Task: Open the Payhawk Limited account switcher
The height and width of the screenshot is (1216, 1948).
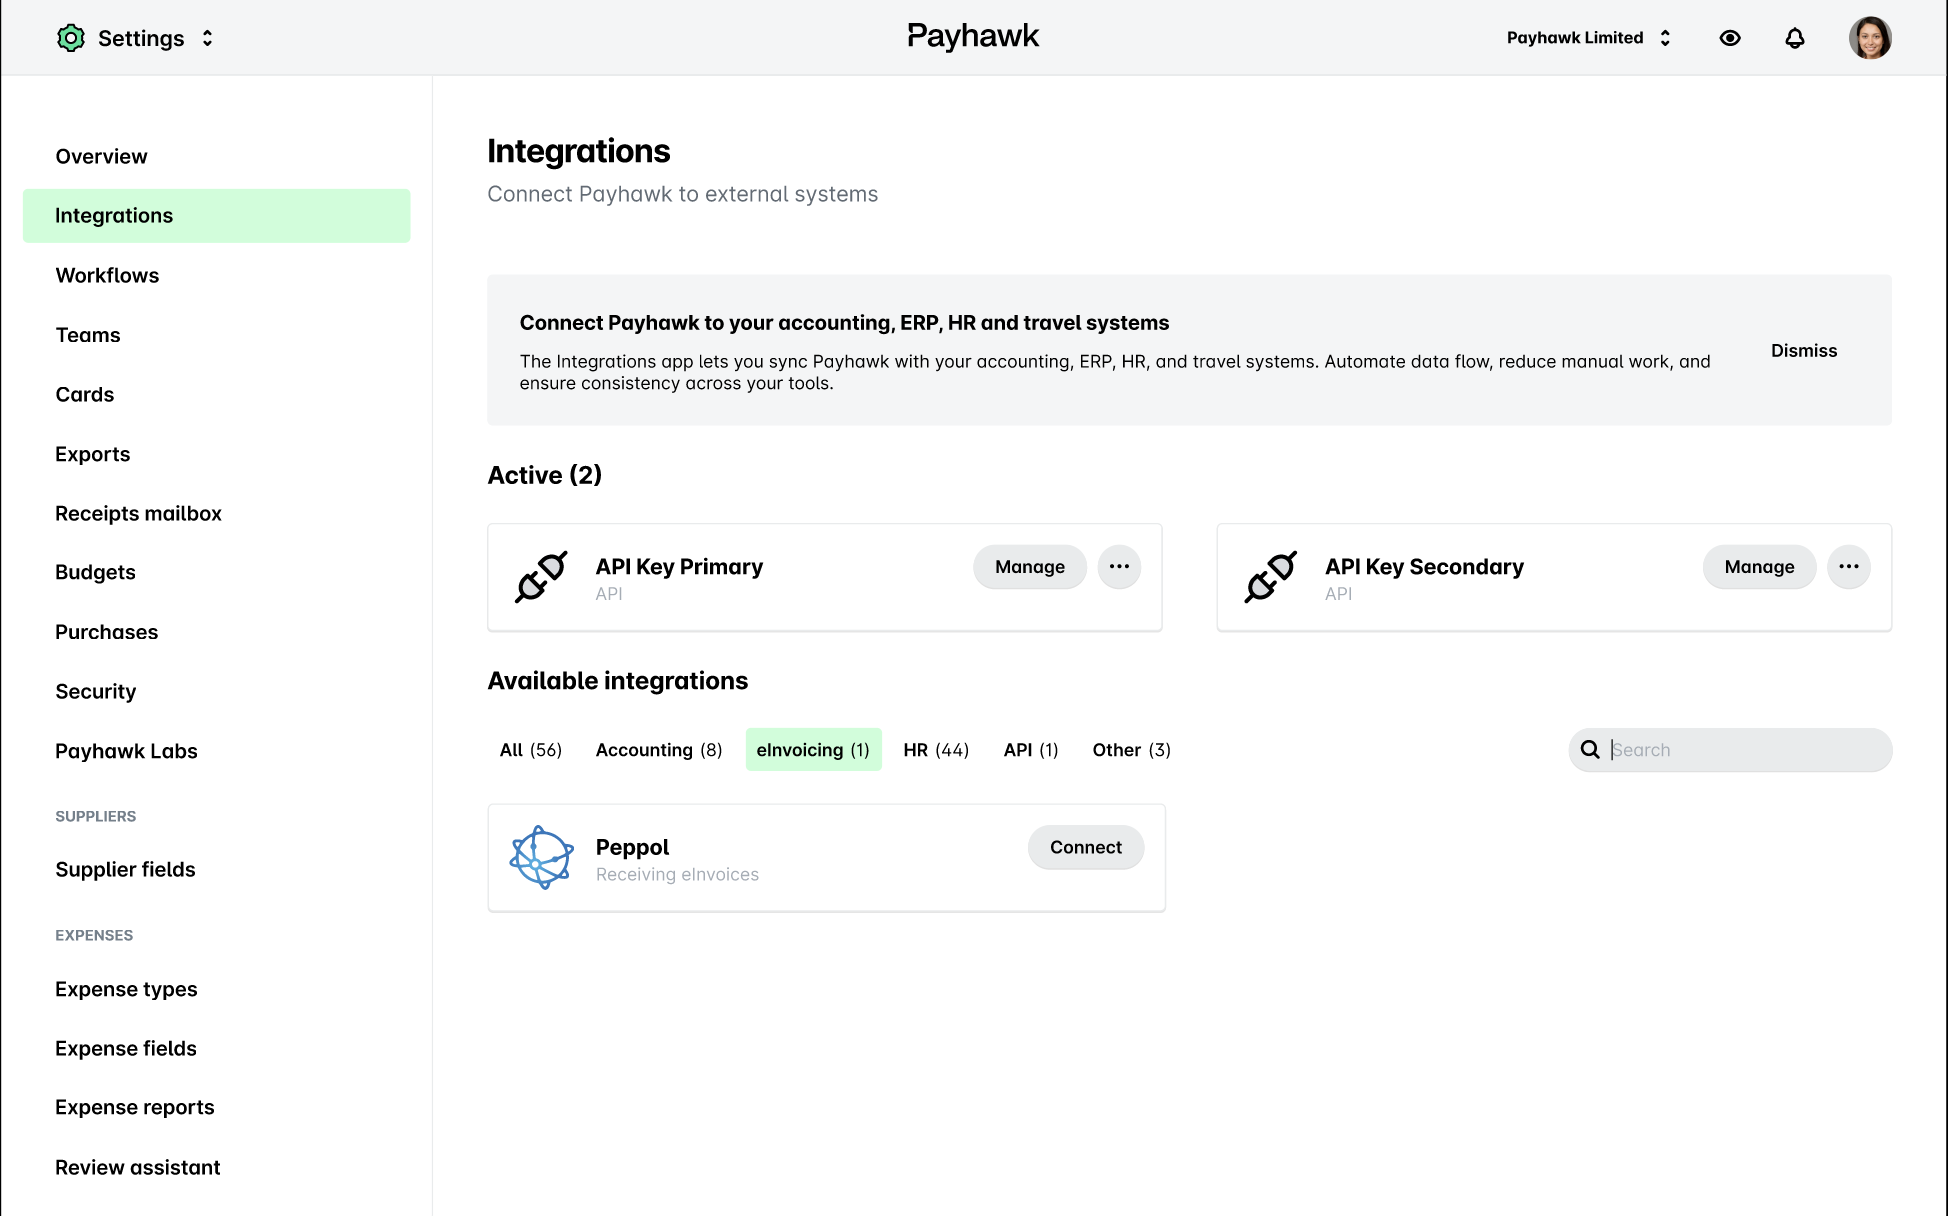Action: [1589, 37]
